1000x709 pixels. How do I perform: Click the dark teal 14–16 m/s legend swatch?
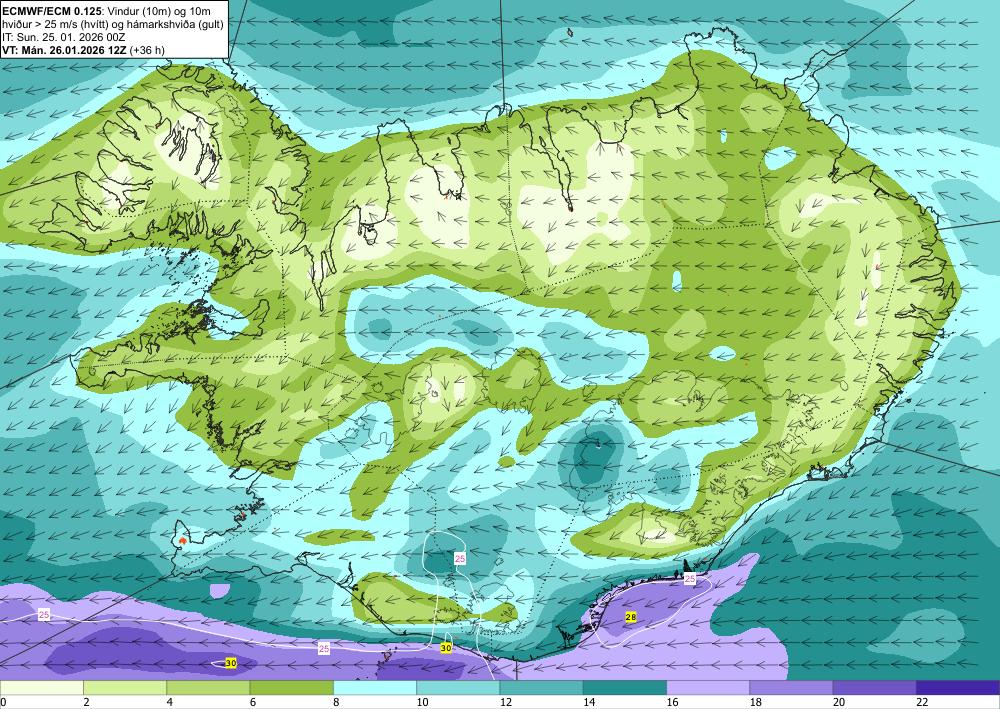tap(625, 688)
